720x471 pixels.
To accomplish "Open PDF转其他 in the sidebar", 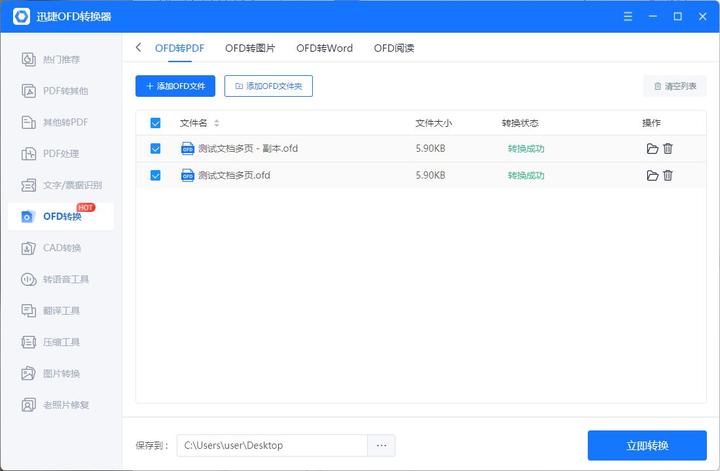I will [x=61, y=91].
